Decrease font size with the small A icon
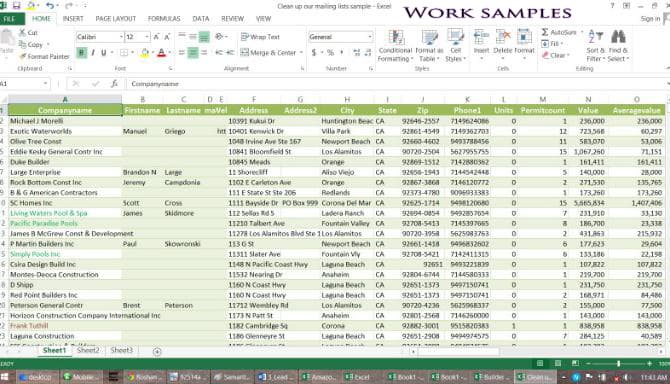Image resolution: width=670 pixels, height=384 pixels. coord(167,37)
